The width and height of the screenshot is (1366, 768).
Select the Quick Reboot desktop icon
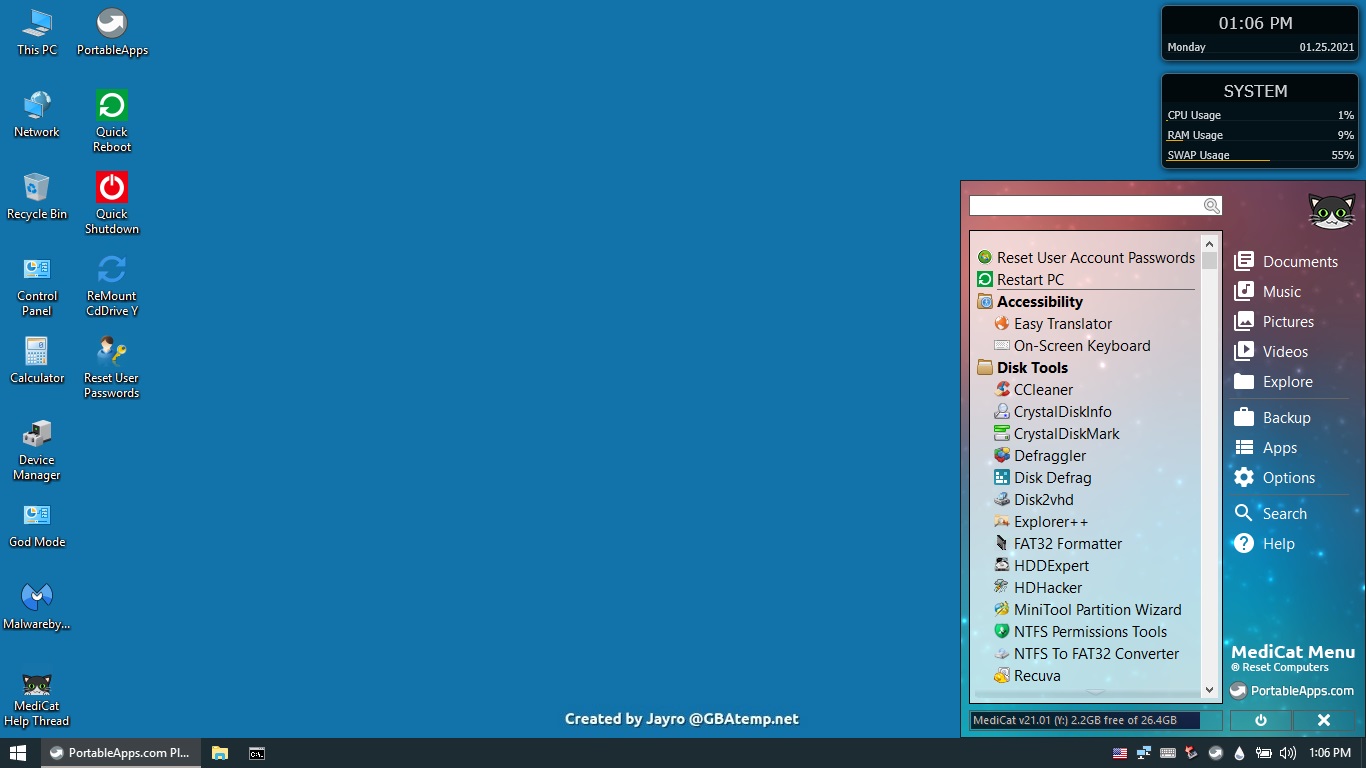click(x=112, y=121)
